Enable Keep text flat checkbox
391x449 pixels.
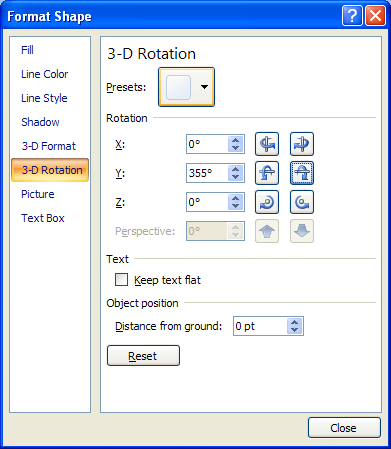[x=121, y=280]
